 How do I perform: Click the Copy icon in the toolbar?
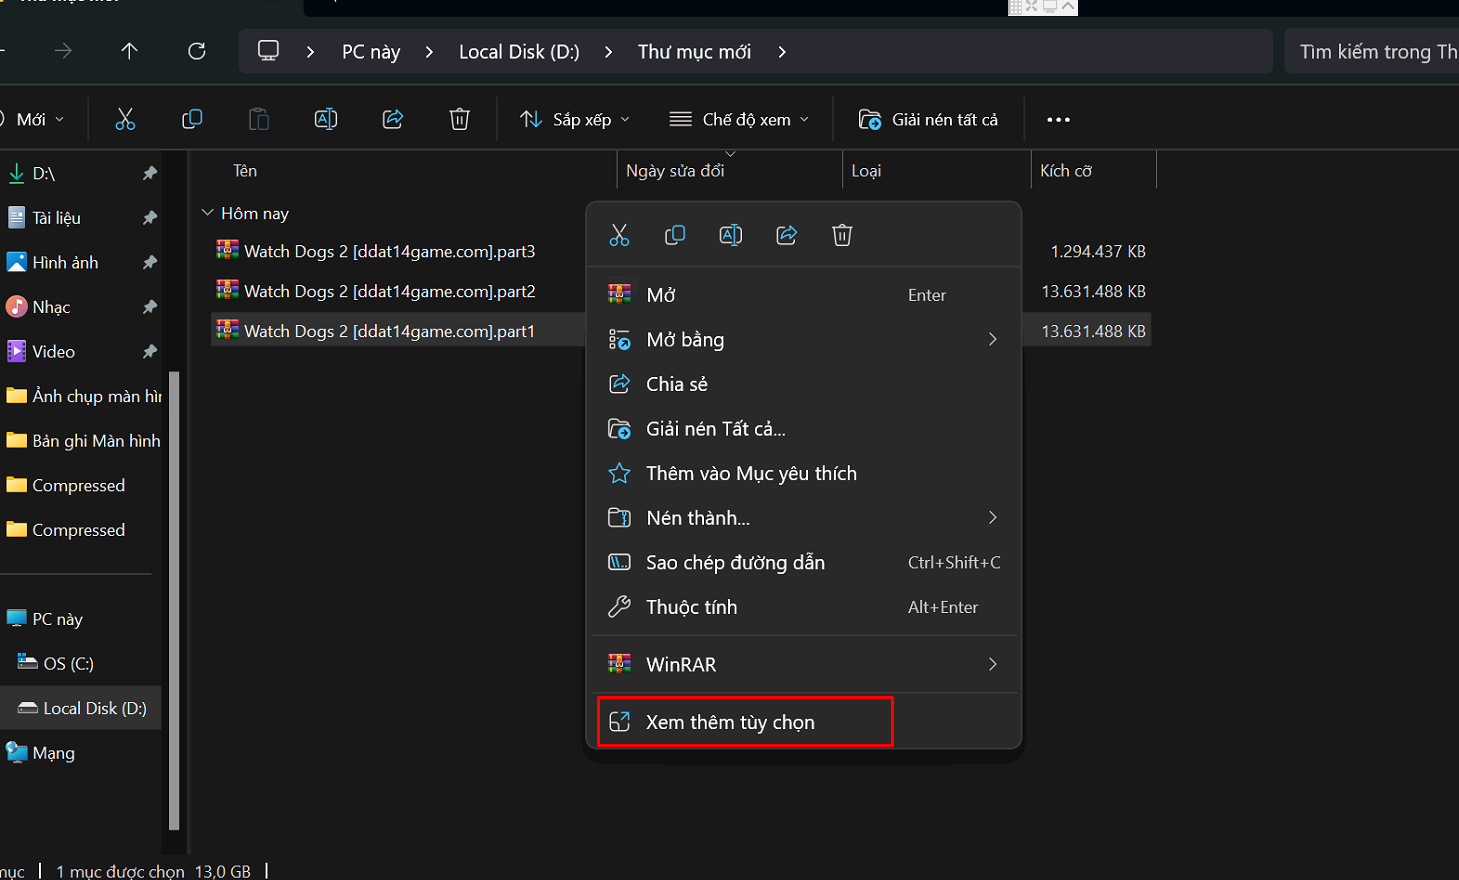(x=192, y=119)
